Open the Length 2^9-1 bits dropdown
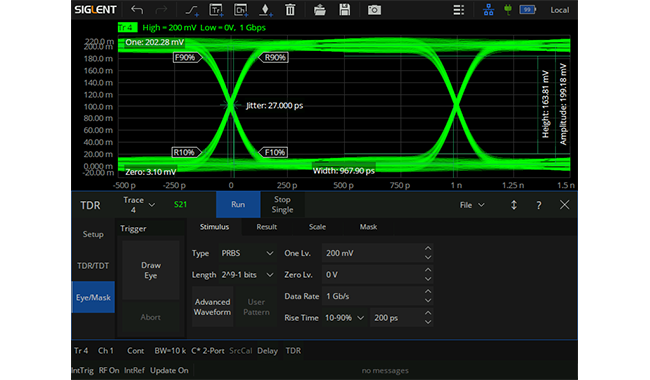 pyautogui.click(x=247, y=275)
